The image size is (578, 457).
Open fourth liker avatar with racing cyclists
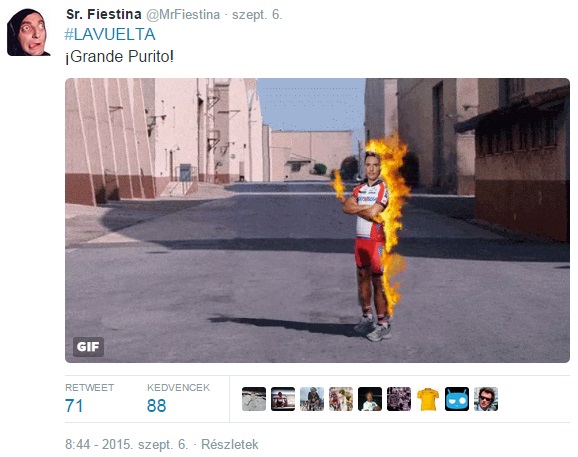click(341, 399)
